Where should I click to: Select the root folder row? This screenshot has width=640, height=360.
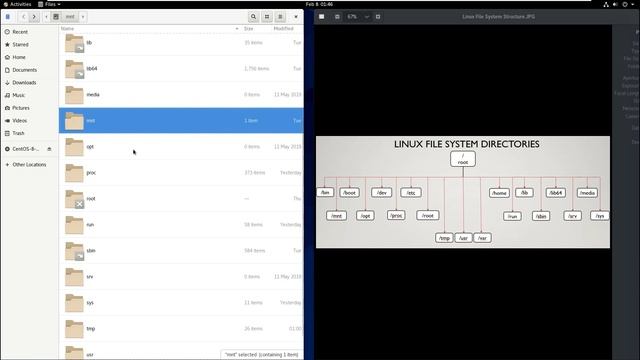click(181, 199)
